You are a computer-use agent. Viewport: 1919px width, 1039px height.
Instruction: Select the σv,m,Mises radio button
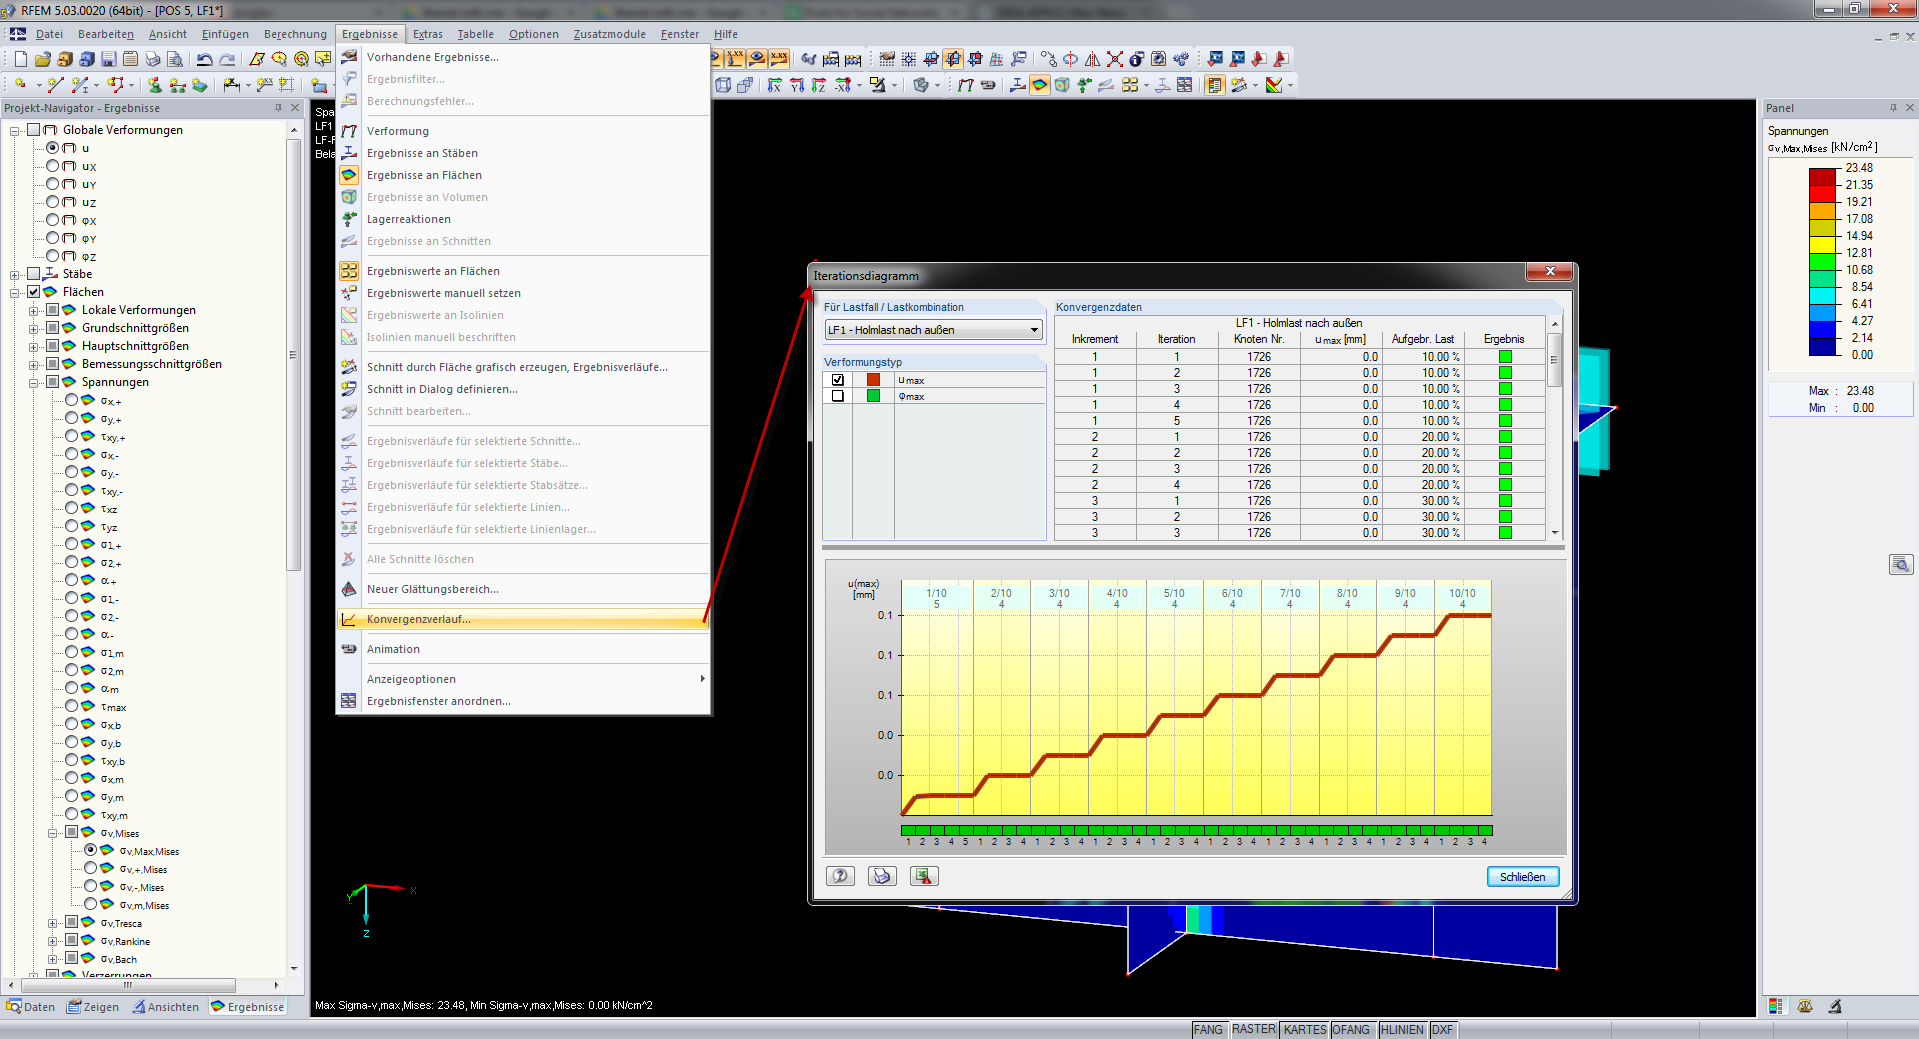point(91,904)
